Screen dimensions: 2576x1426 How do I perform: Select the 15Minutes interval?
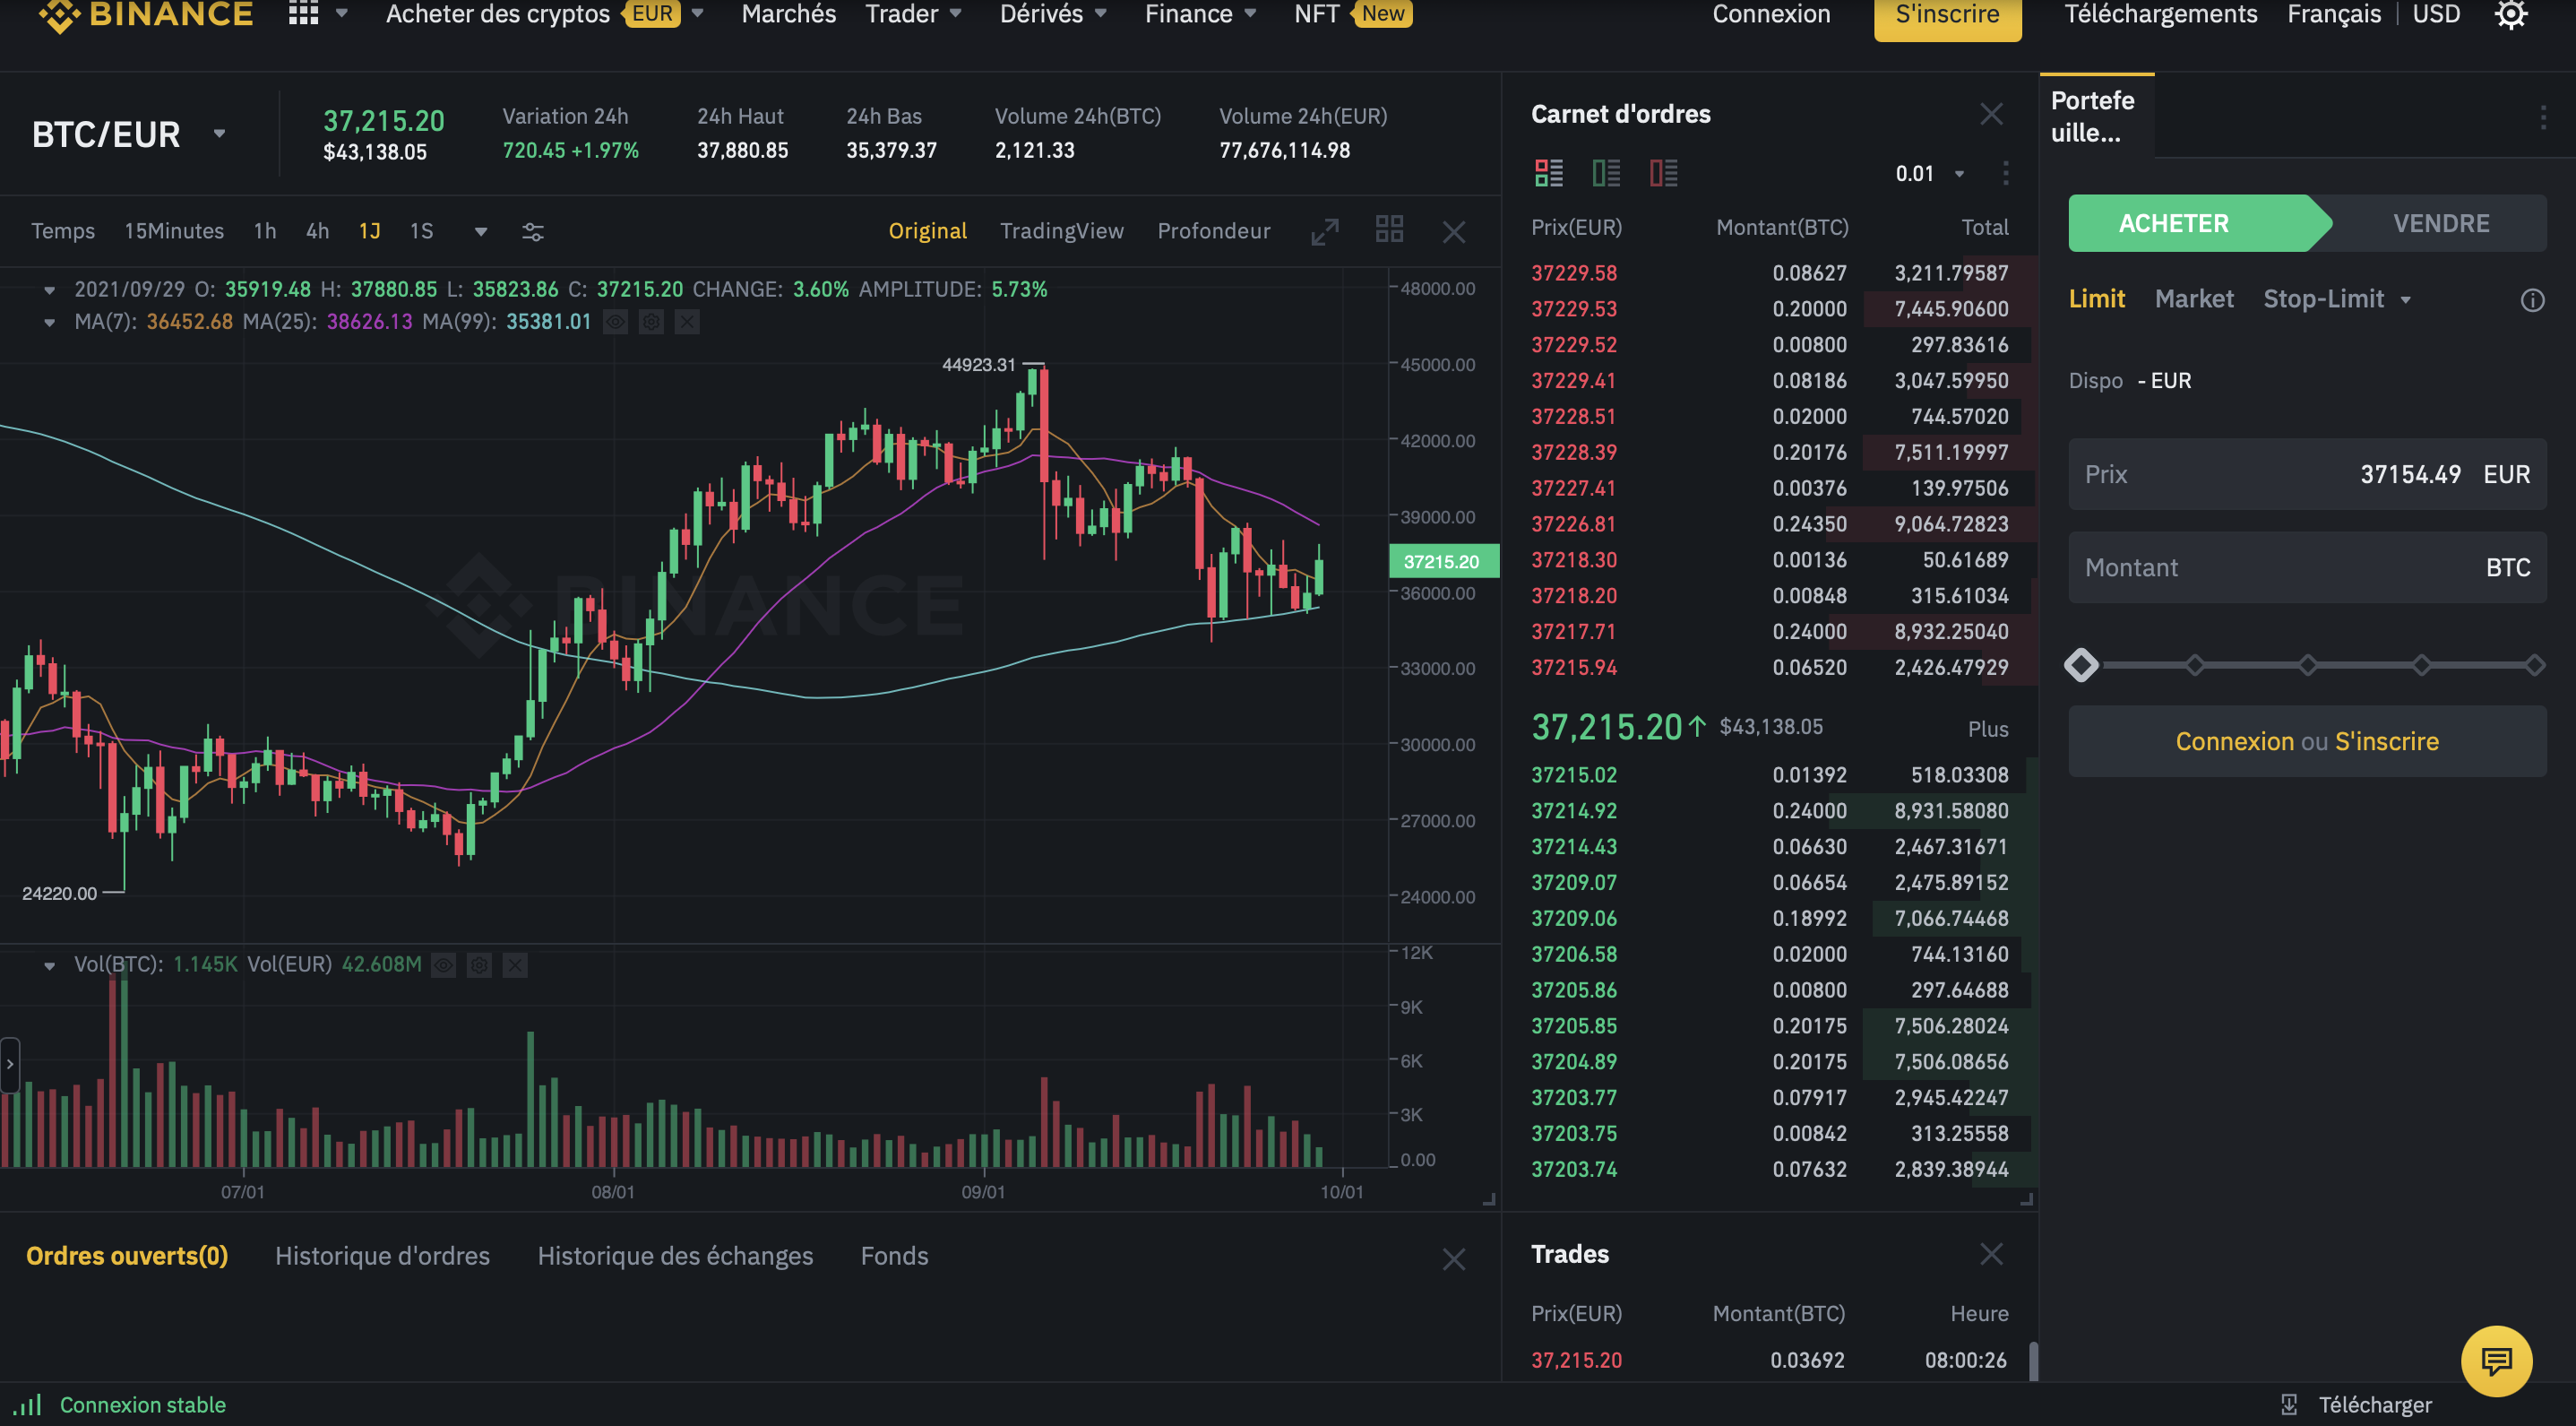[x=174, y=231]
